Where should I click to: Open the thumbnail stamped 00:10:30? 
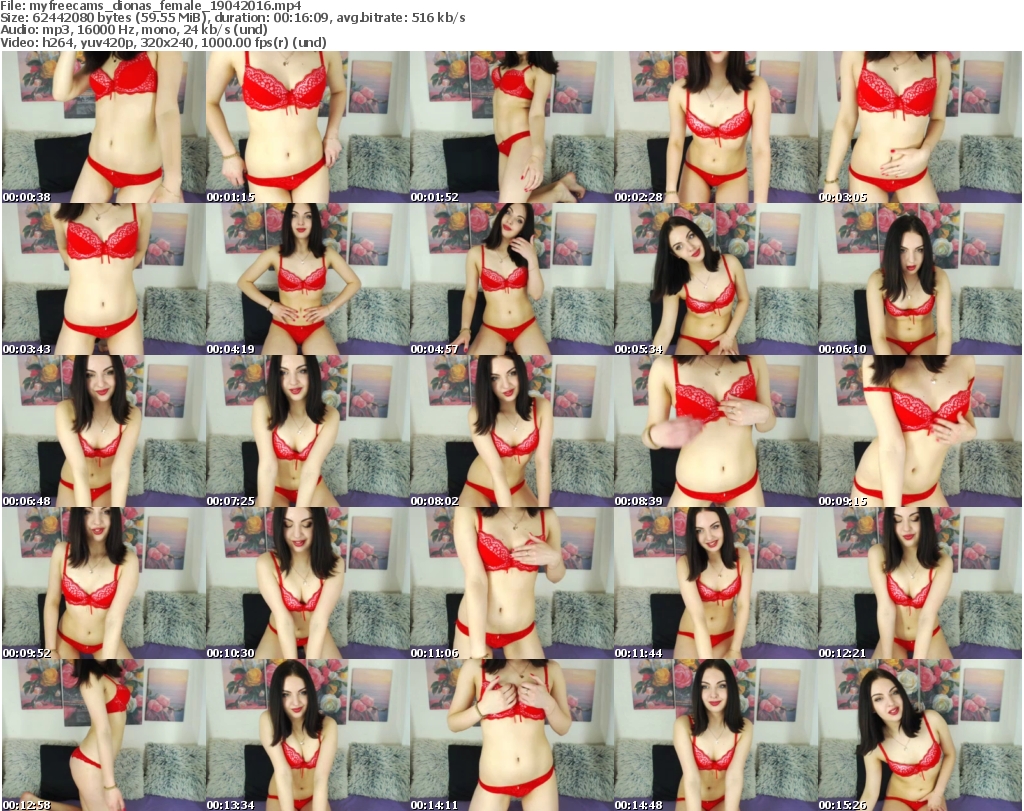click(x=308, y=584)
